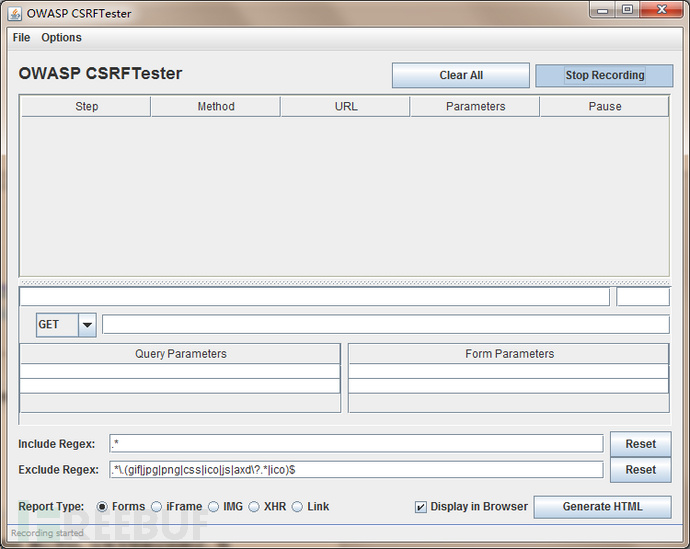Close the CSRFTester window
The width and height of the screenshot is (690, 549).
pos(661,10)
